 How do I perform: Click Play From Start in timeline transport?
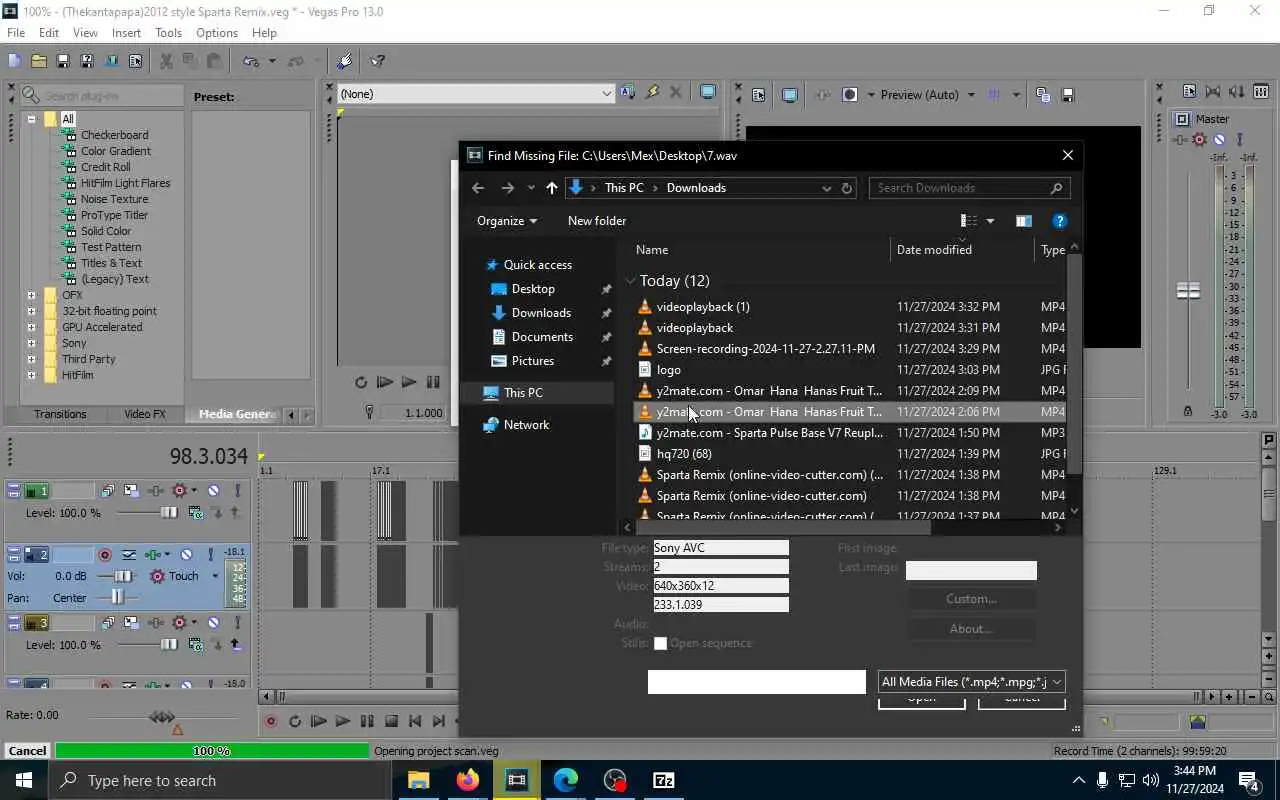tap(319, 721)
